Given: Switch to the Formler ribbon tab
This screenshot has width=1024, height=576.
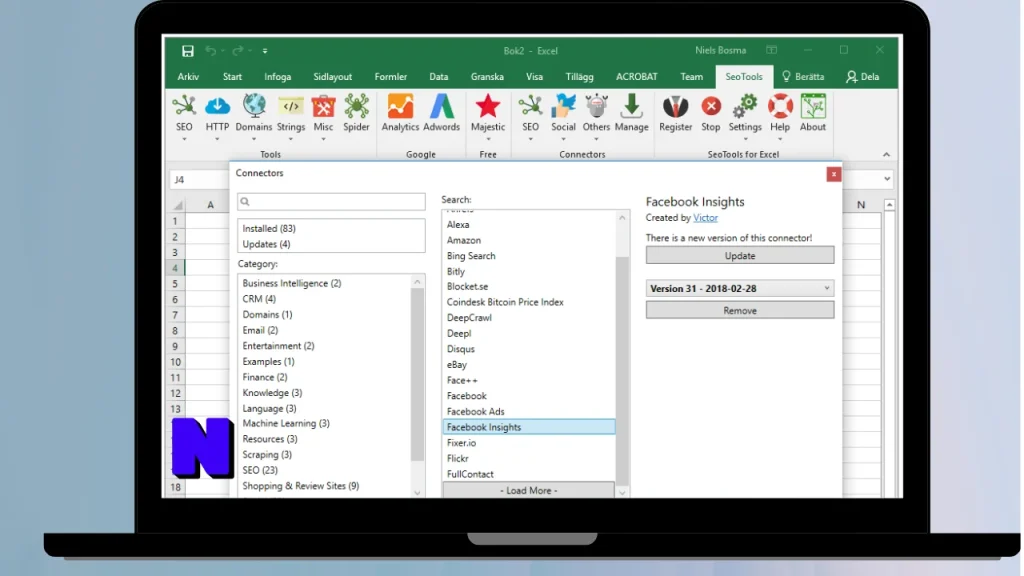Looking at the screenshot, I should click(391, 76).
